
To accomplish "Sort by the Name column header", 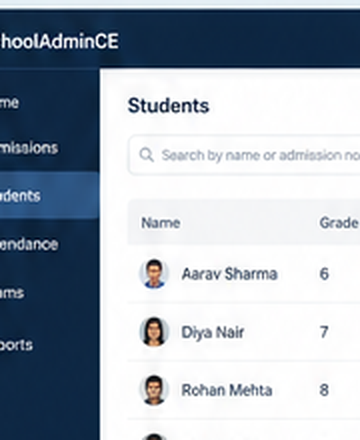I will (161, 223).
